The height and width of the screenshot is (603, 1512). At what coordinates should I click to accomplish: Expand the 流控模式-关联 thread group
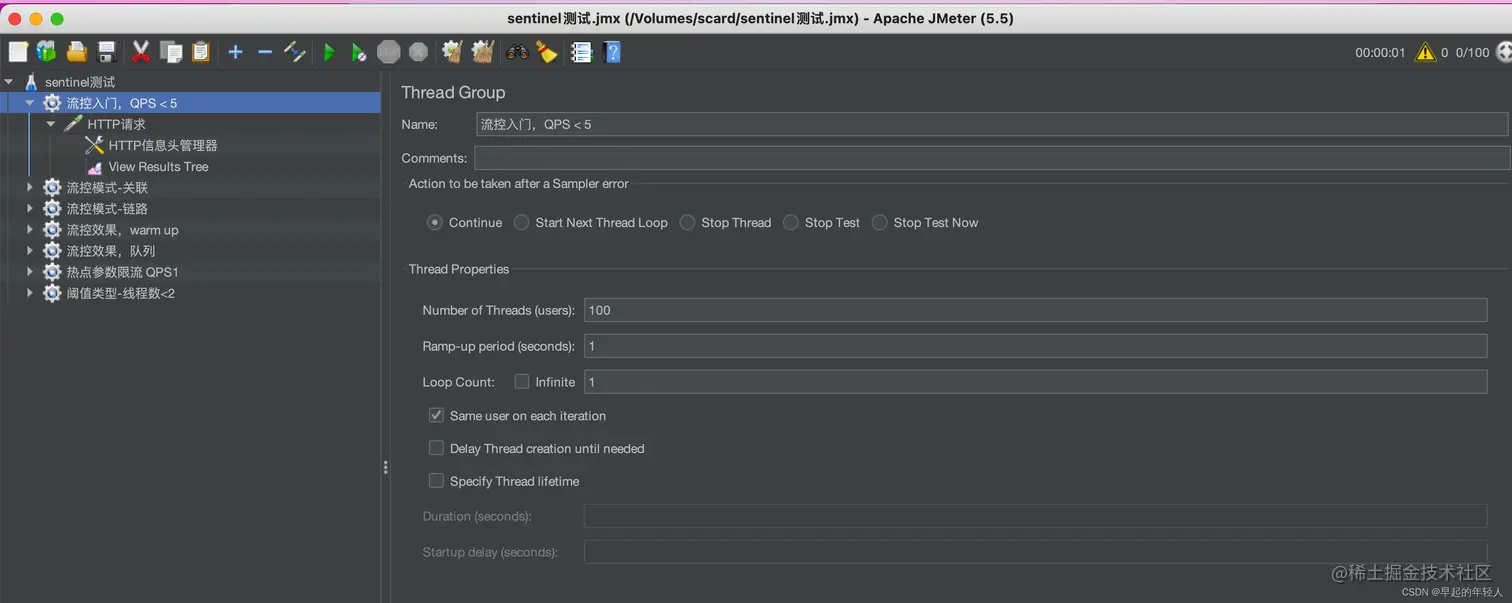30,187
